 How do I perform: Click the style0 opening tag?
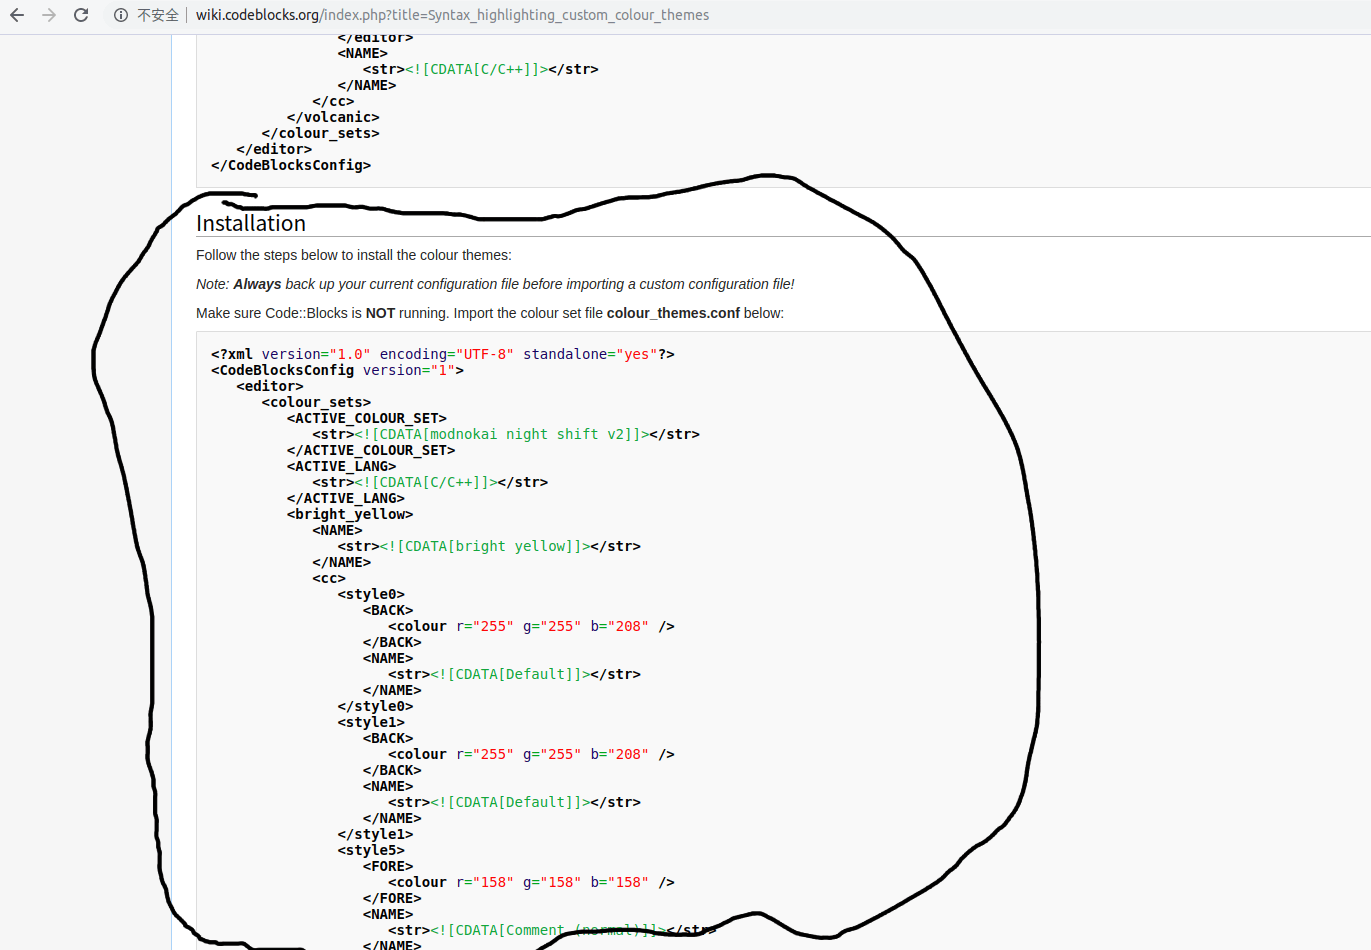click(371, 594)
